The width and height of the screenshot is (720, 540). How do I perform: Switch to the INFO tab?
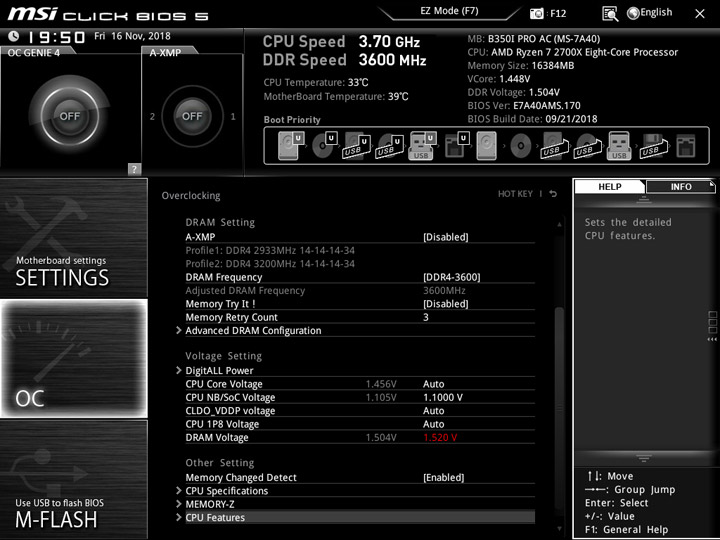tap(681, 186)
